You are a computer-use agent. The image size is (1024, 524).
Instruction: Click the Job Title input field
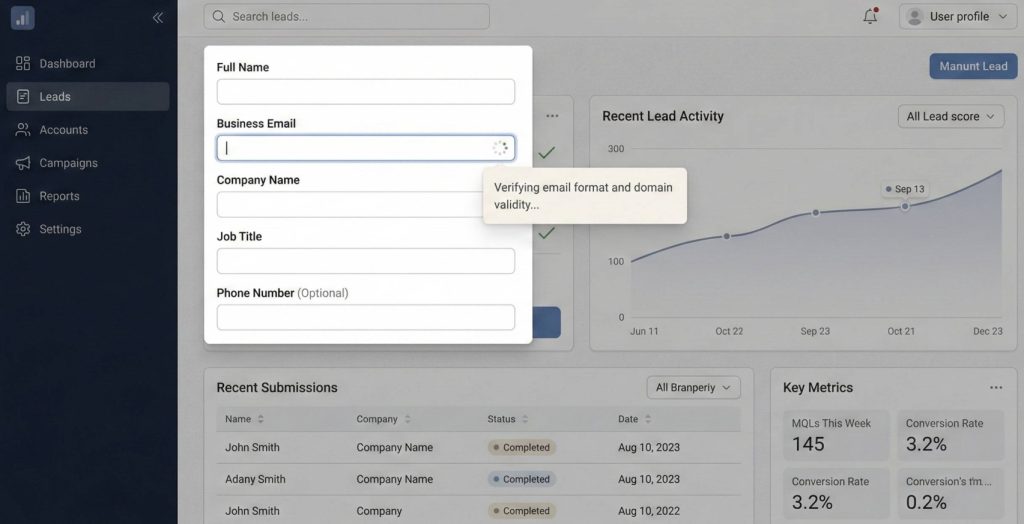point(365,261)
